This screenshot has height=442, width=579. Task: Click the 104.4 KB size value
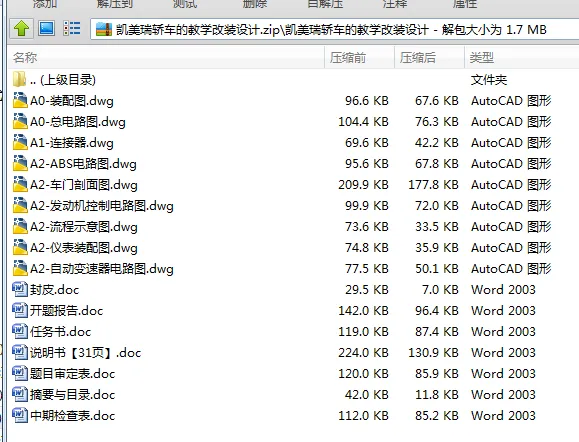pos(363,122)
